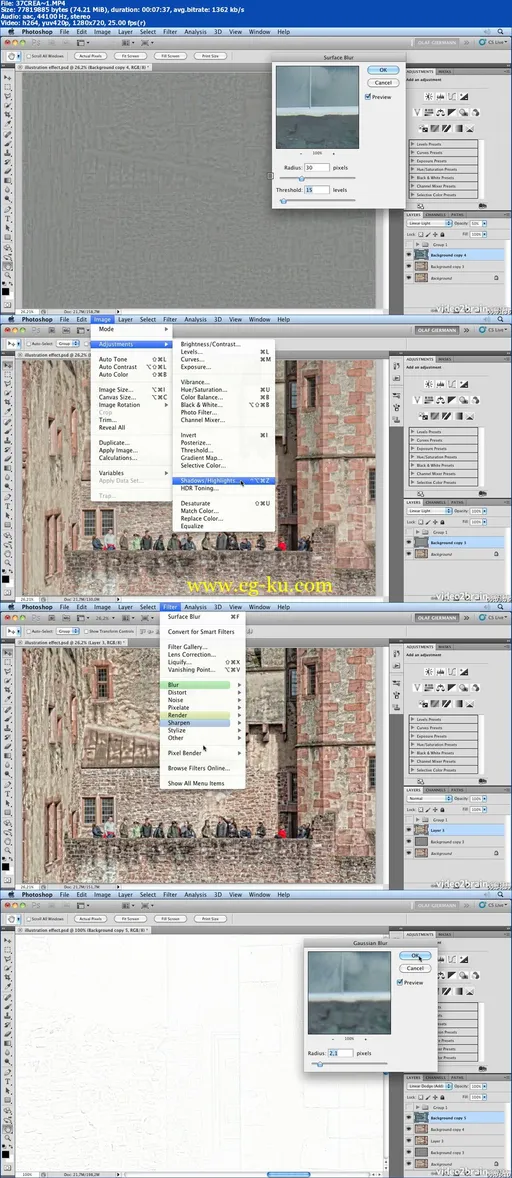
Task: Select the Move tool in the Surface Blur frame
Action: pyautogui.click(x=8, y=78)
